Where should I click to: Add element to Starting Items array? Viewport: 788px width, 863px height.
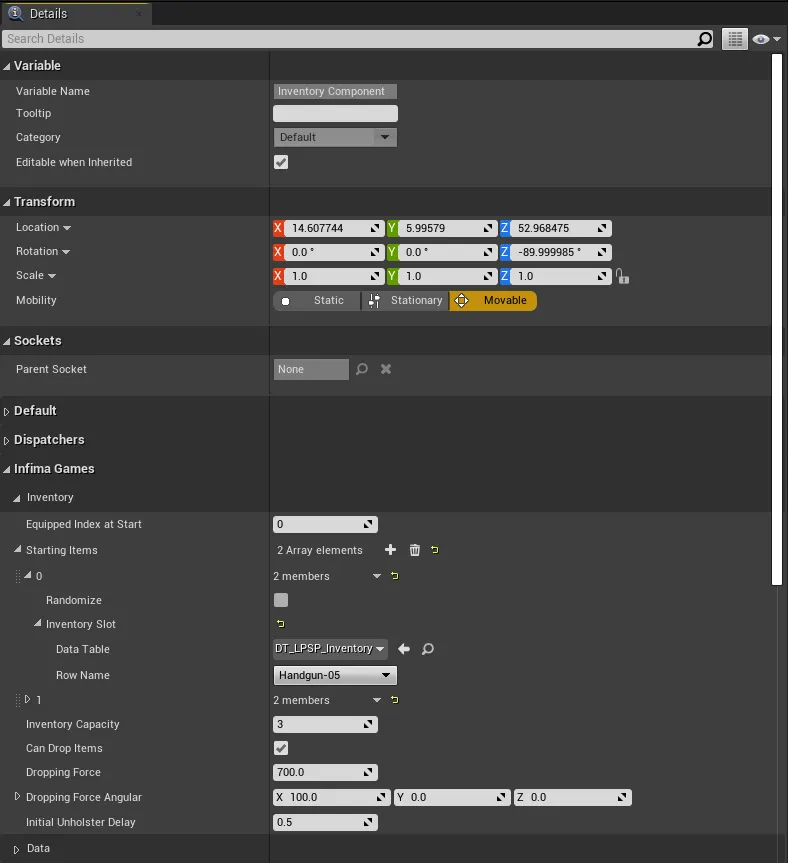(390, 550)
